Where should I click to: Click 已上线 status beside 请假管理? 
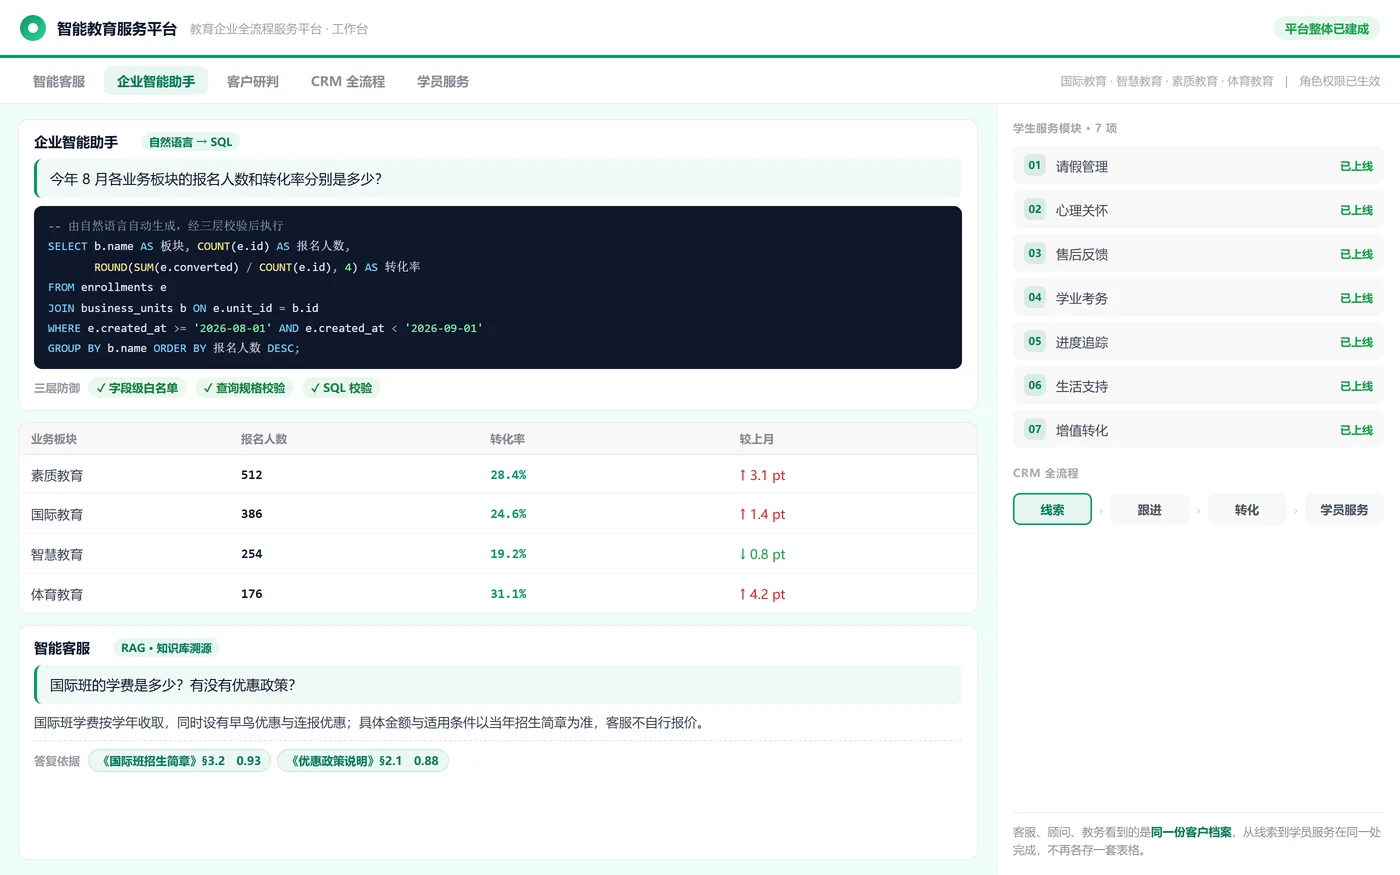click(x=1356, y=166)
